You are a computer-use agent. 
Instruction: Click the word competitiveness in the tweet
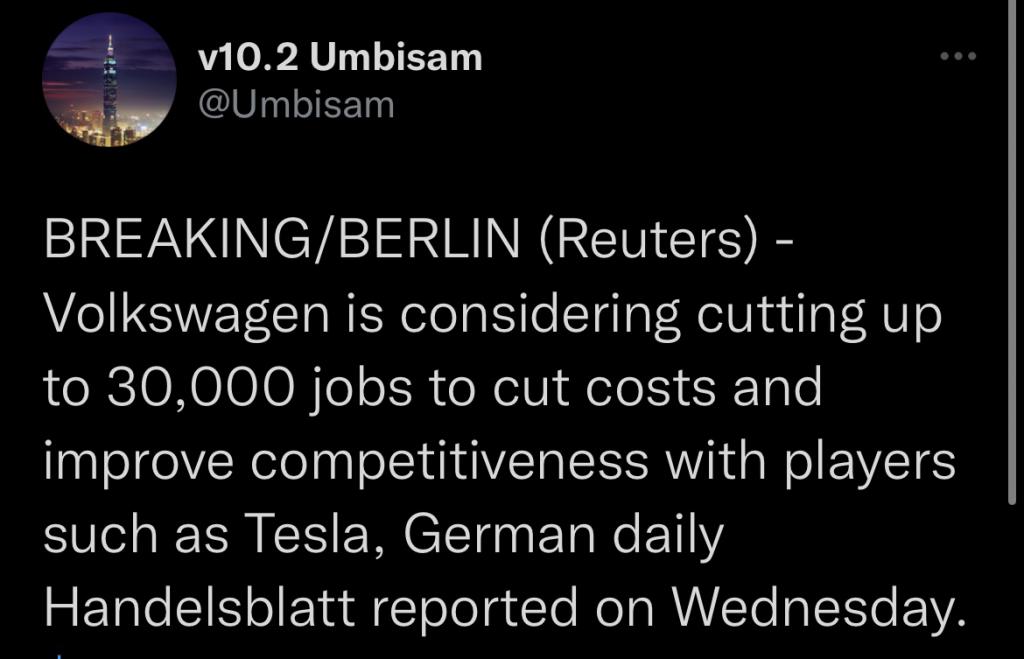[449, 462]
